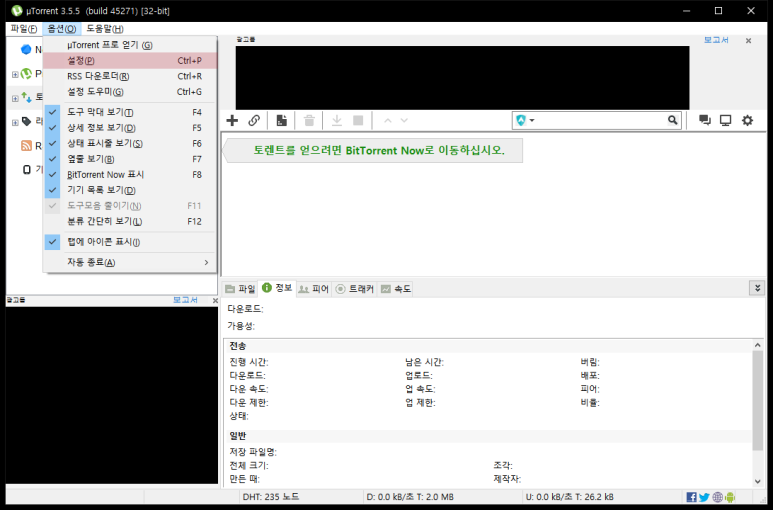Click the Android icon in status bar
Image resolution: width=773 pixels, height=510 pixels.
[730, 497]
